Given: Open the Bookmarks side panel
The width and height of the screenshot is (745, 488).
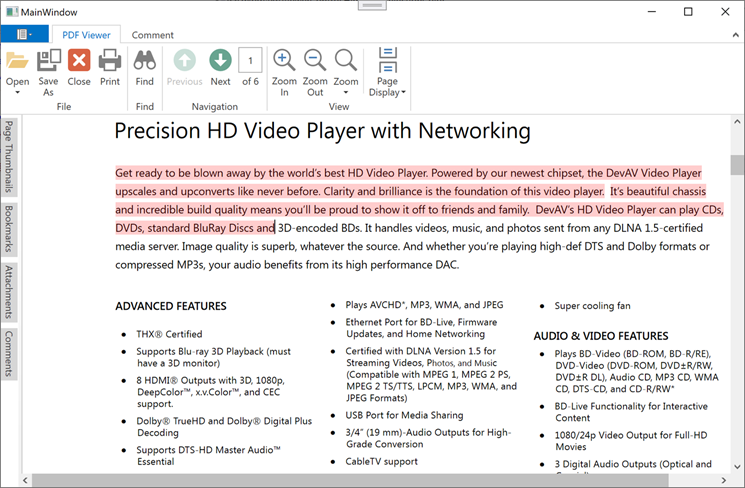Looking at the screenshot, I should [x=9, y=229].
